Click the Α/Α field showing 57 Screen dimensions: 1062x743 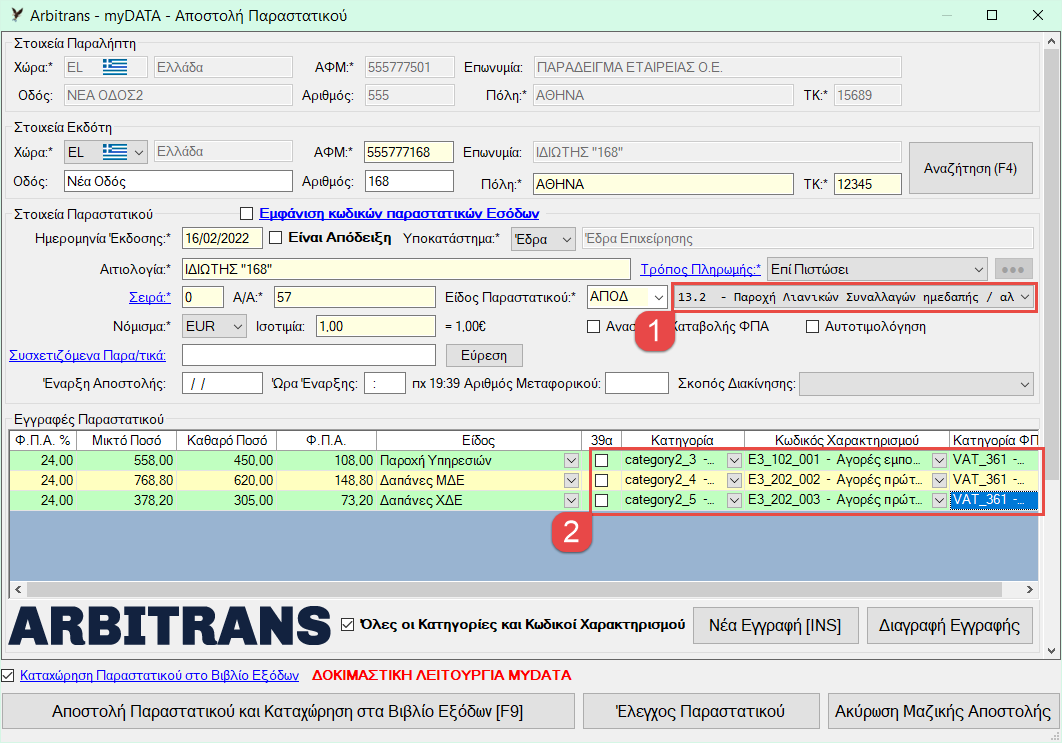coord(355,297)
